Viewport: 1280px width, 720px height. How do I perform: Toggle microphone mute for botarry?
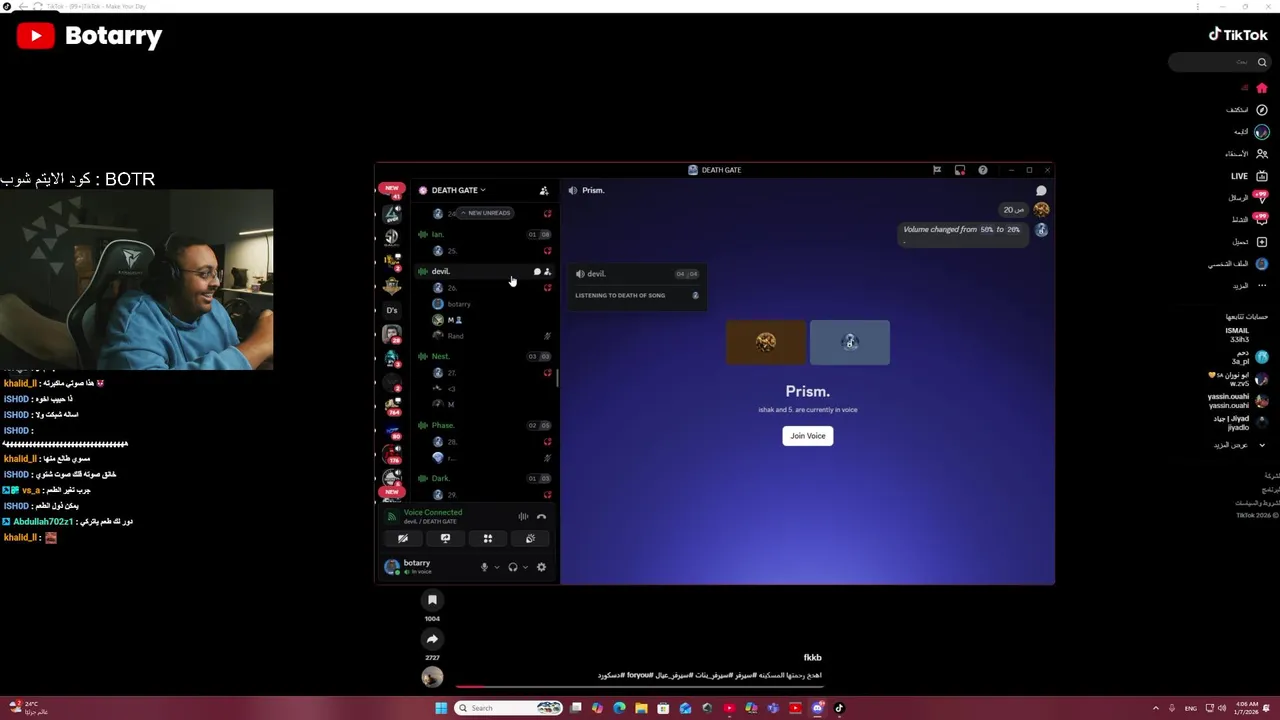(484, 567)
